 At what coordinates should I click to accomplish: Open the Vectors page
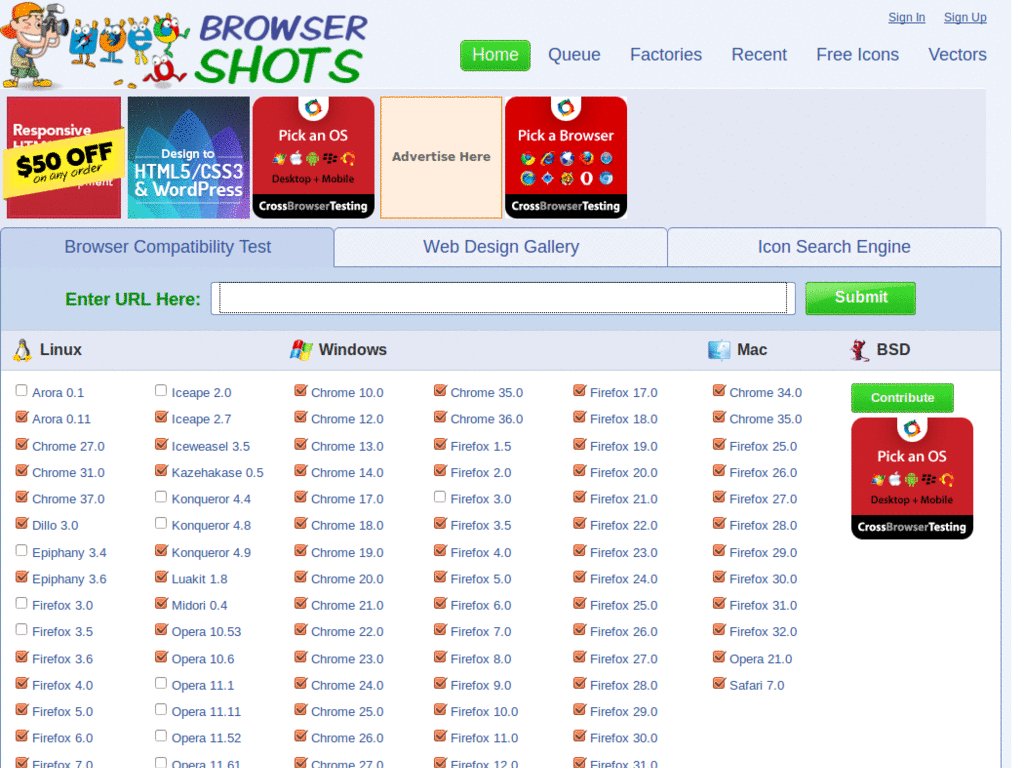click(957, 55)
